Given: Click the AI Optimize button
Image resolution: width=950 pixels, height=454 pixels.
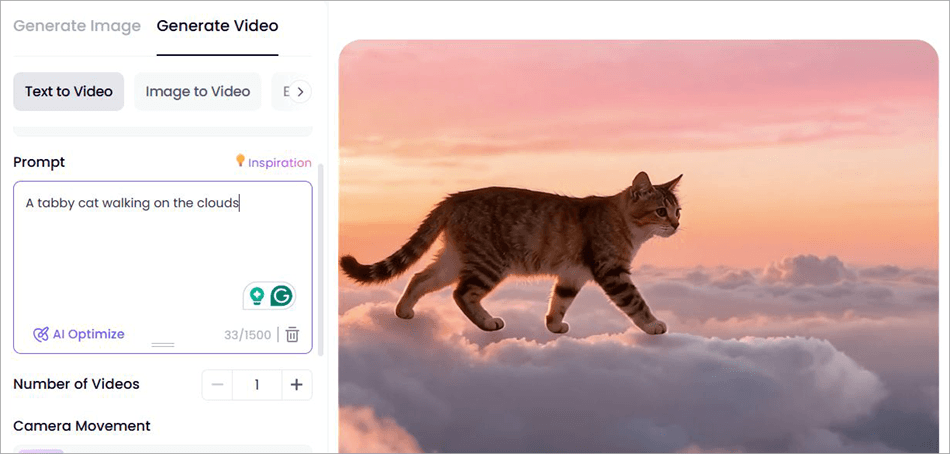Looking at the screenshot, I should [79, 334].
